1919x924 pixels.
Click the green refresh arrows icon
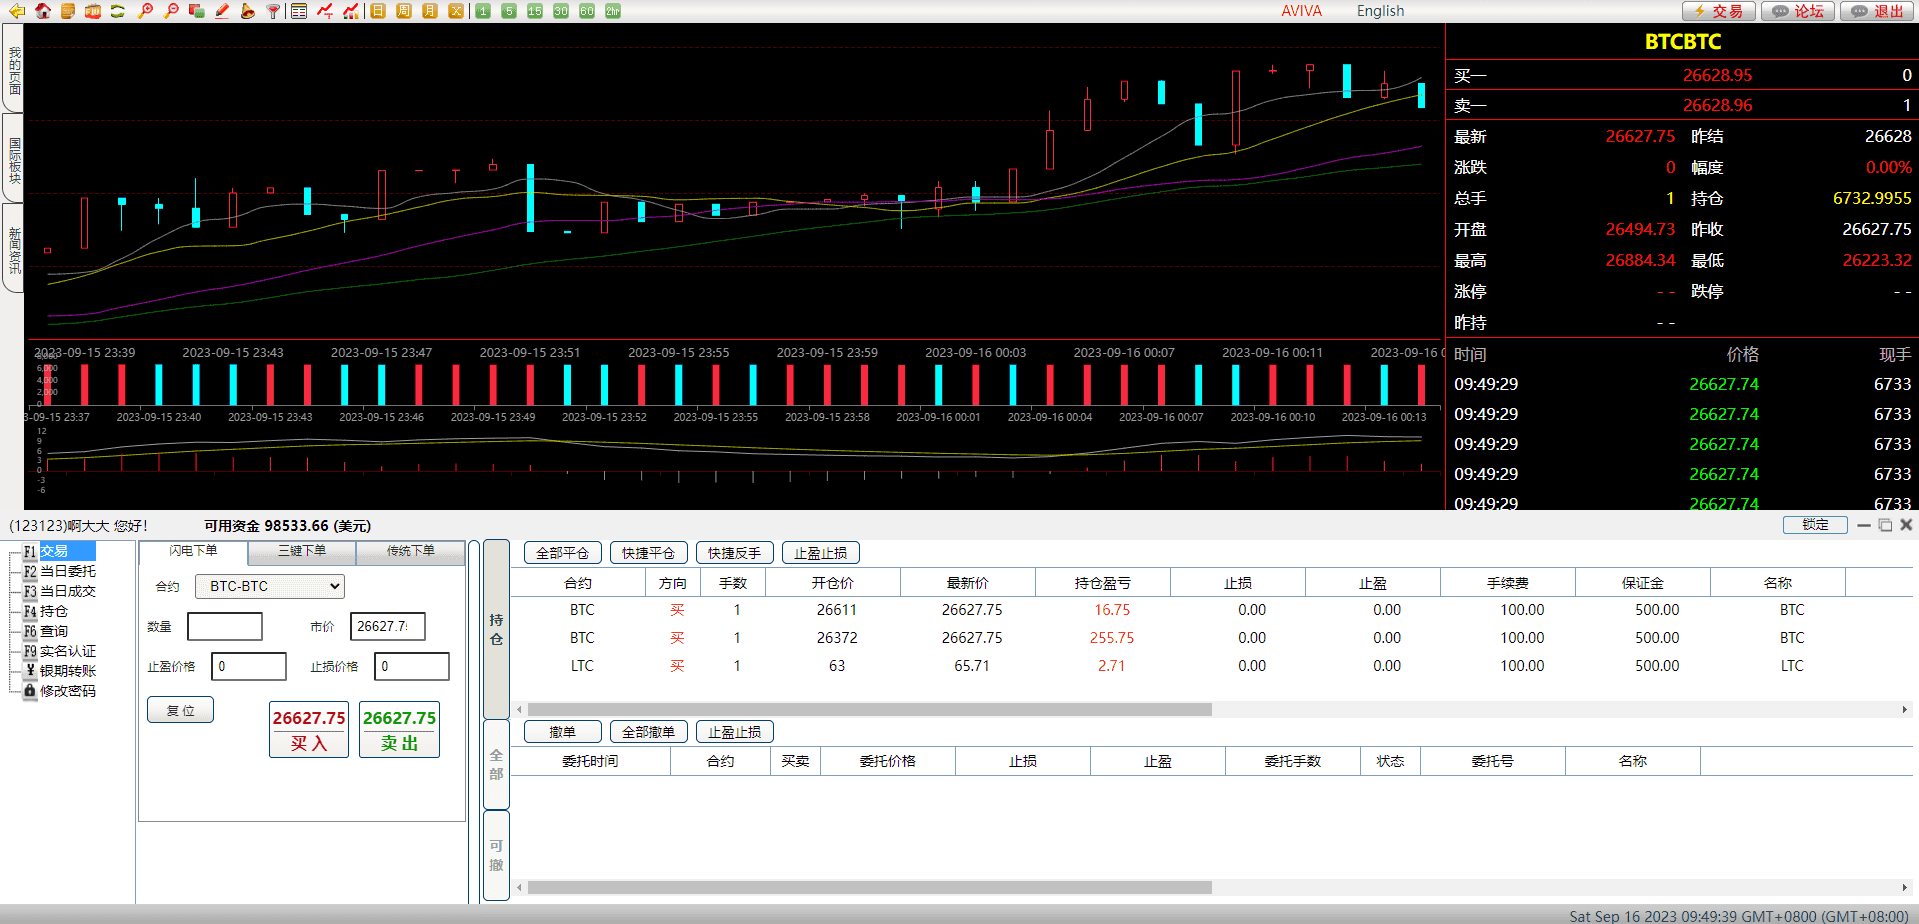[118, 11]
